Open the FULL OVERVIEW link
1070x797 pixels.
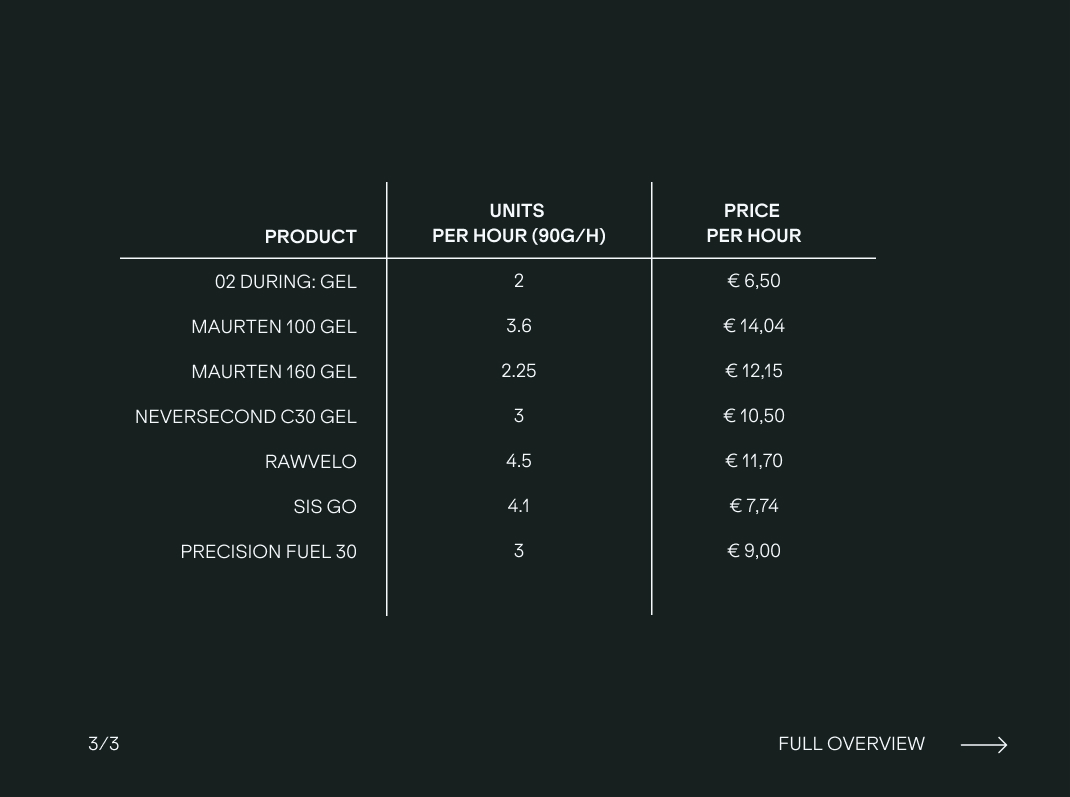coord(851,744)
